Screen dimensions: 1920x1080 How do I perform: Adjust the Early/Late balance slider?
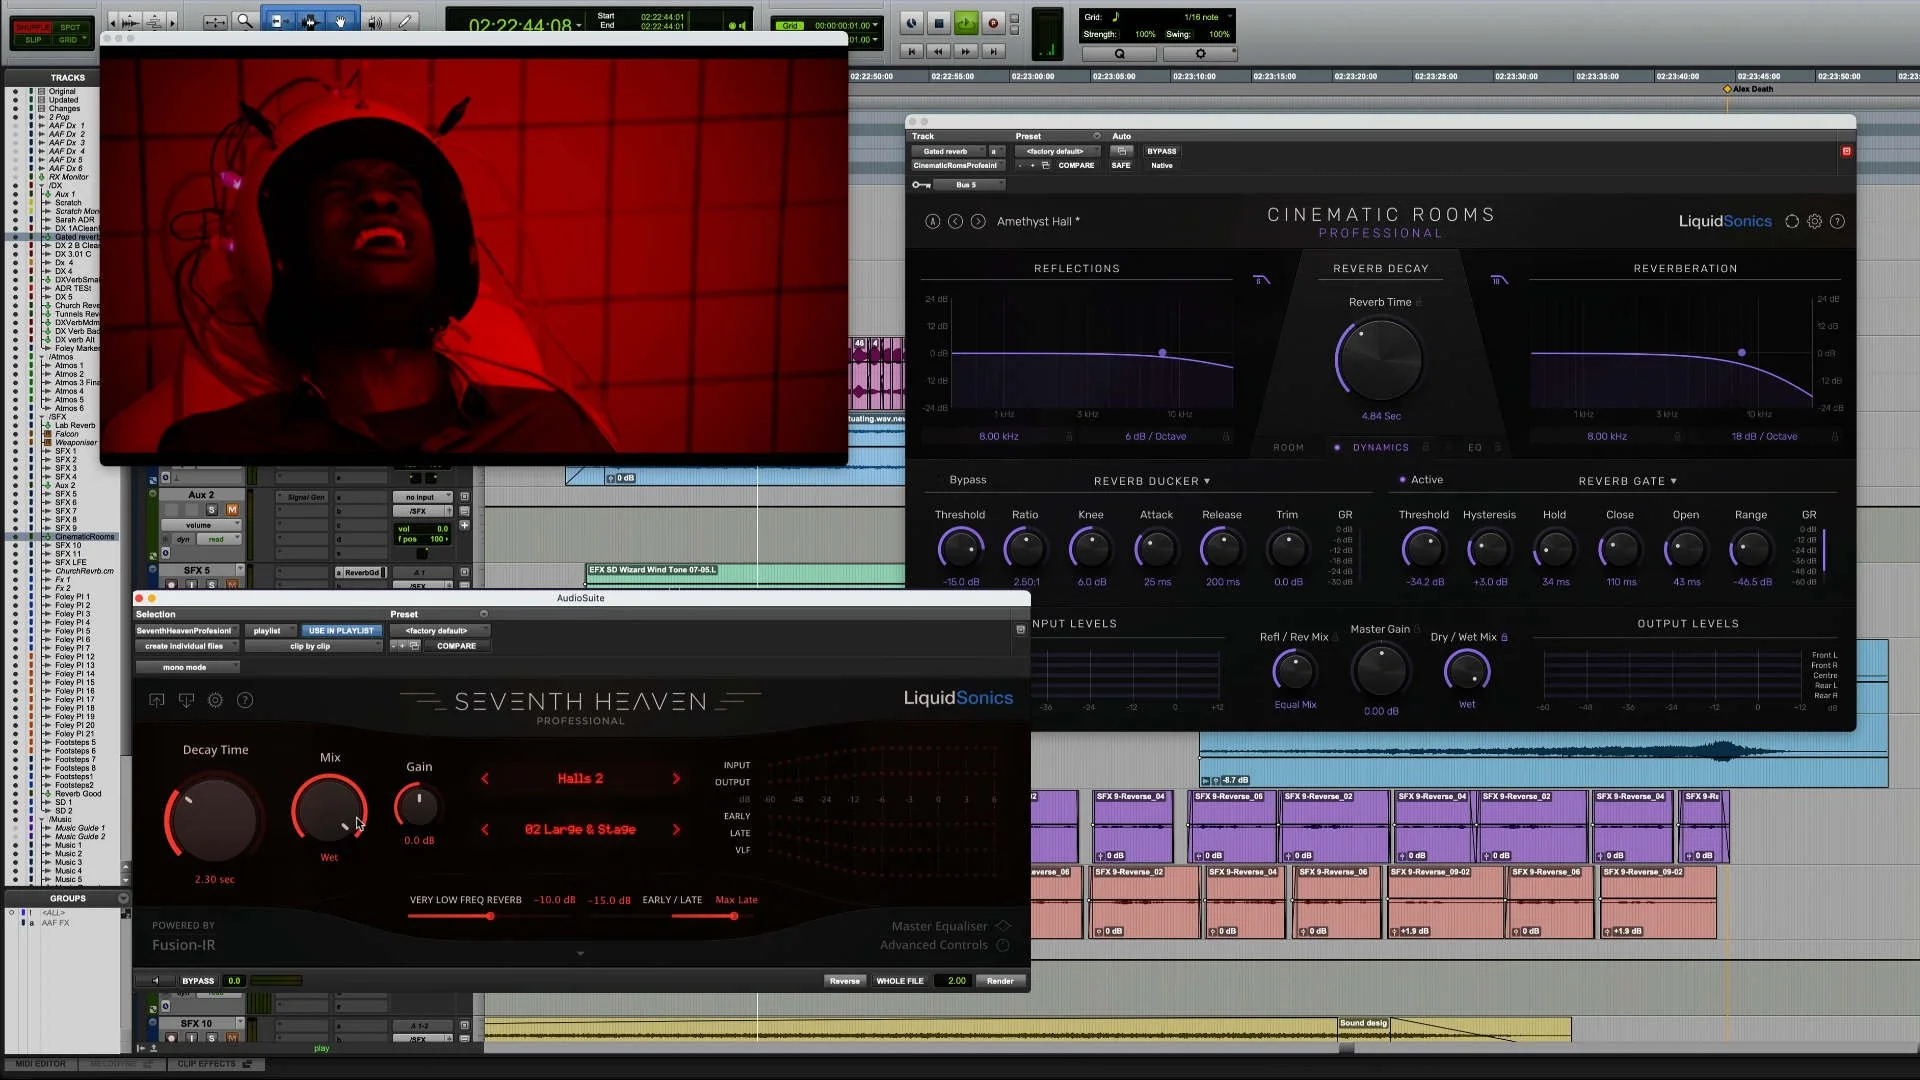tap(733, 916)
